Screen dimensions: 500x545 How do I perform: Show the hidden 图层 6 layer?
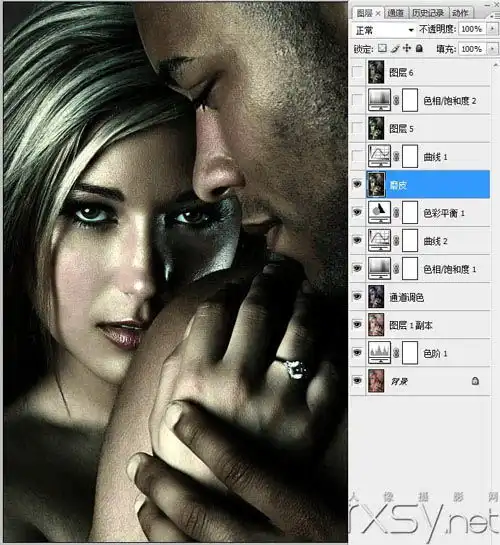(357, 72)
